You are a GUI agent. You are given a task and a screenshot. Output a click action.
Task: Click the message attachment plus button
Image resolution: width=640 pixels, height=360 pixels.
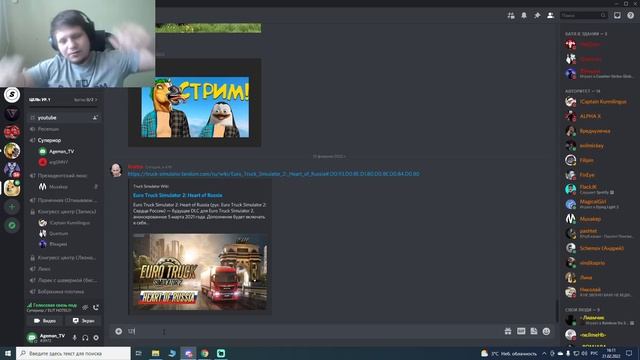118,331
